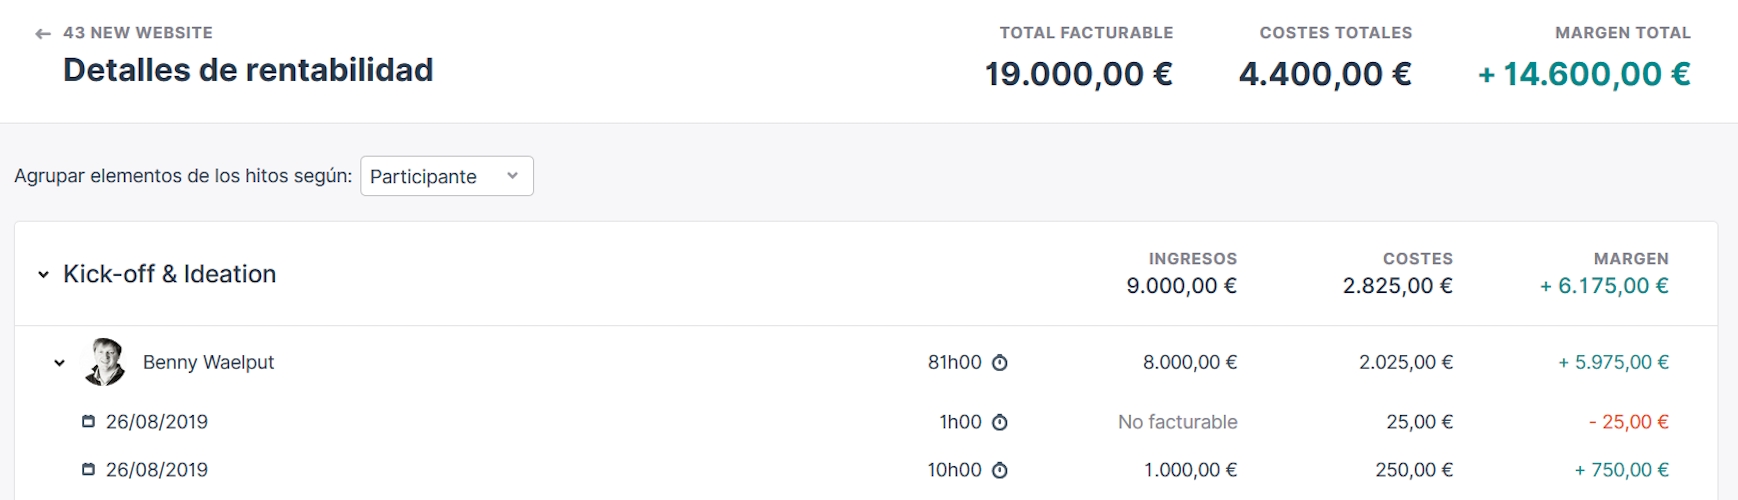Click the back arrow icon

click(x=42, y=34)
